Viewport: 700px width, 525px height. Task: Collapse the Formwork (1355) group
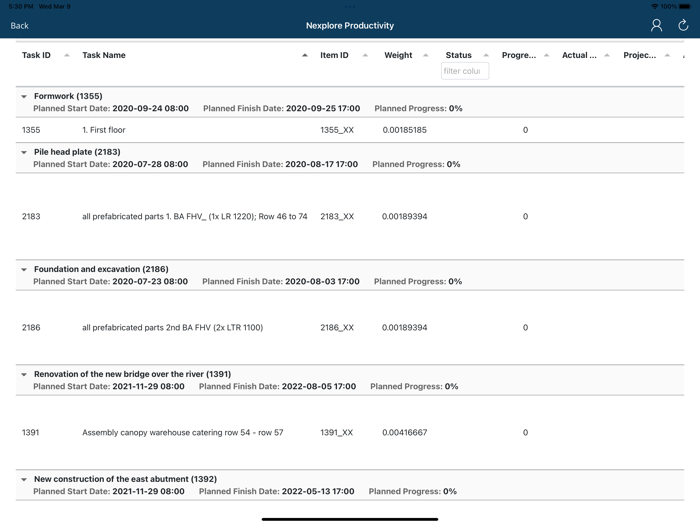pos(24,97)
